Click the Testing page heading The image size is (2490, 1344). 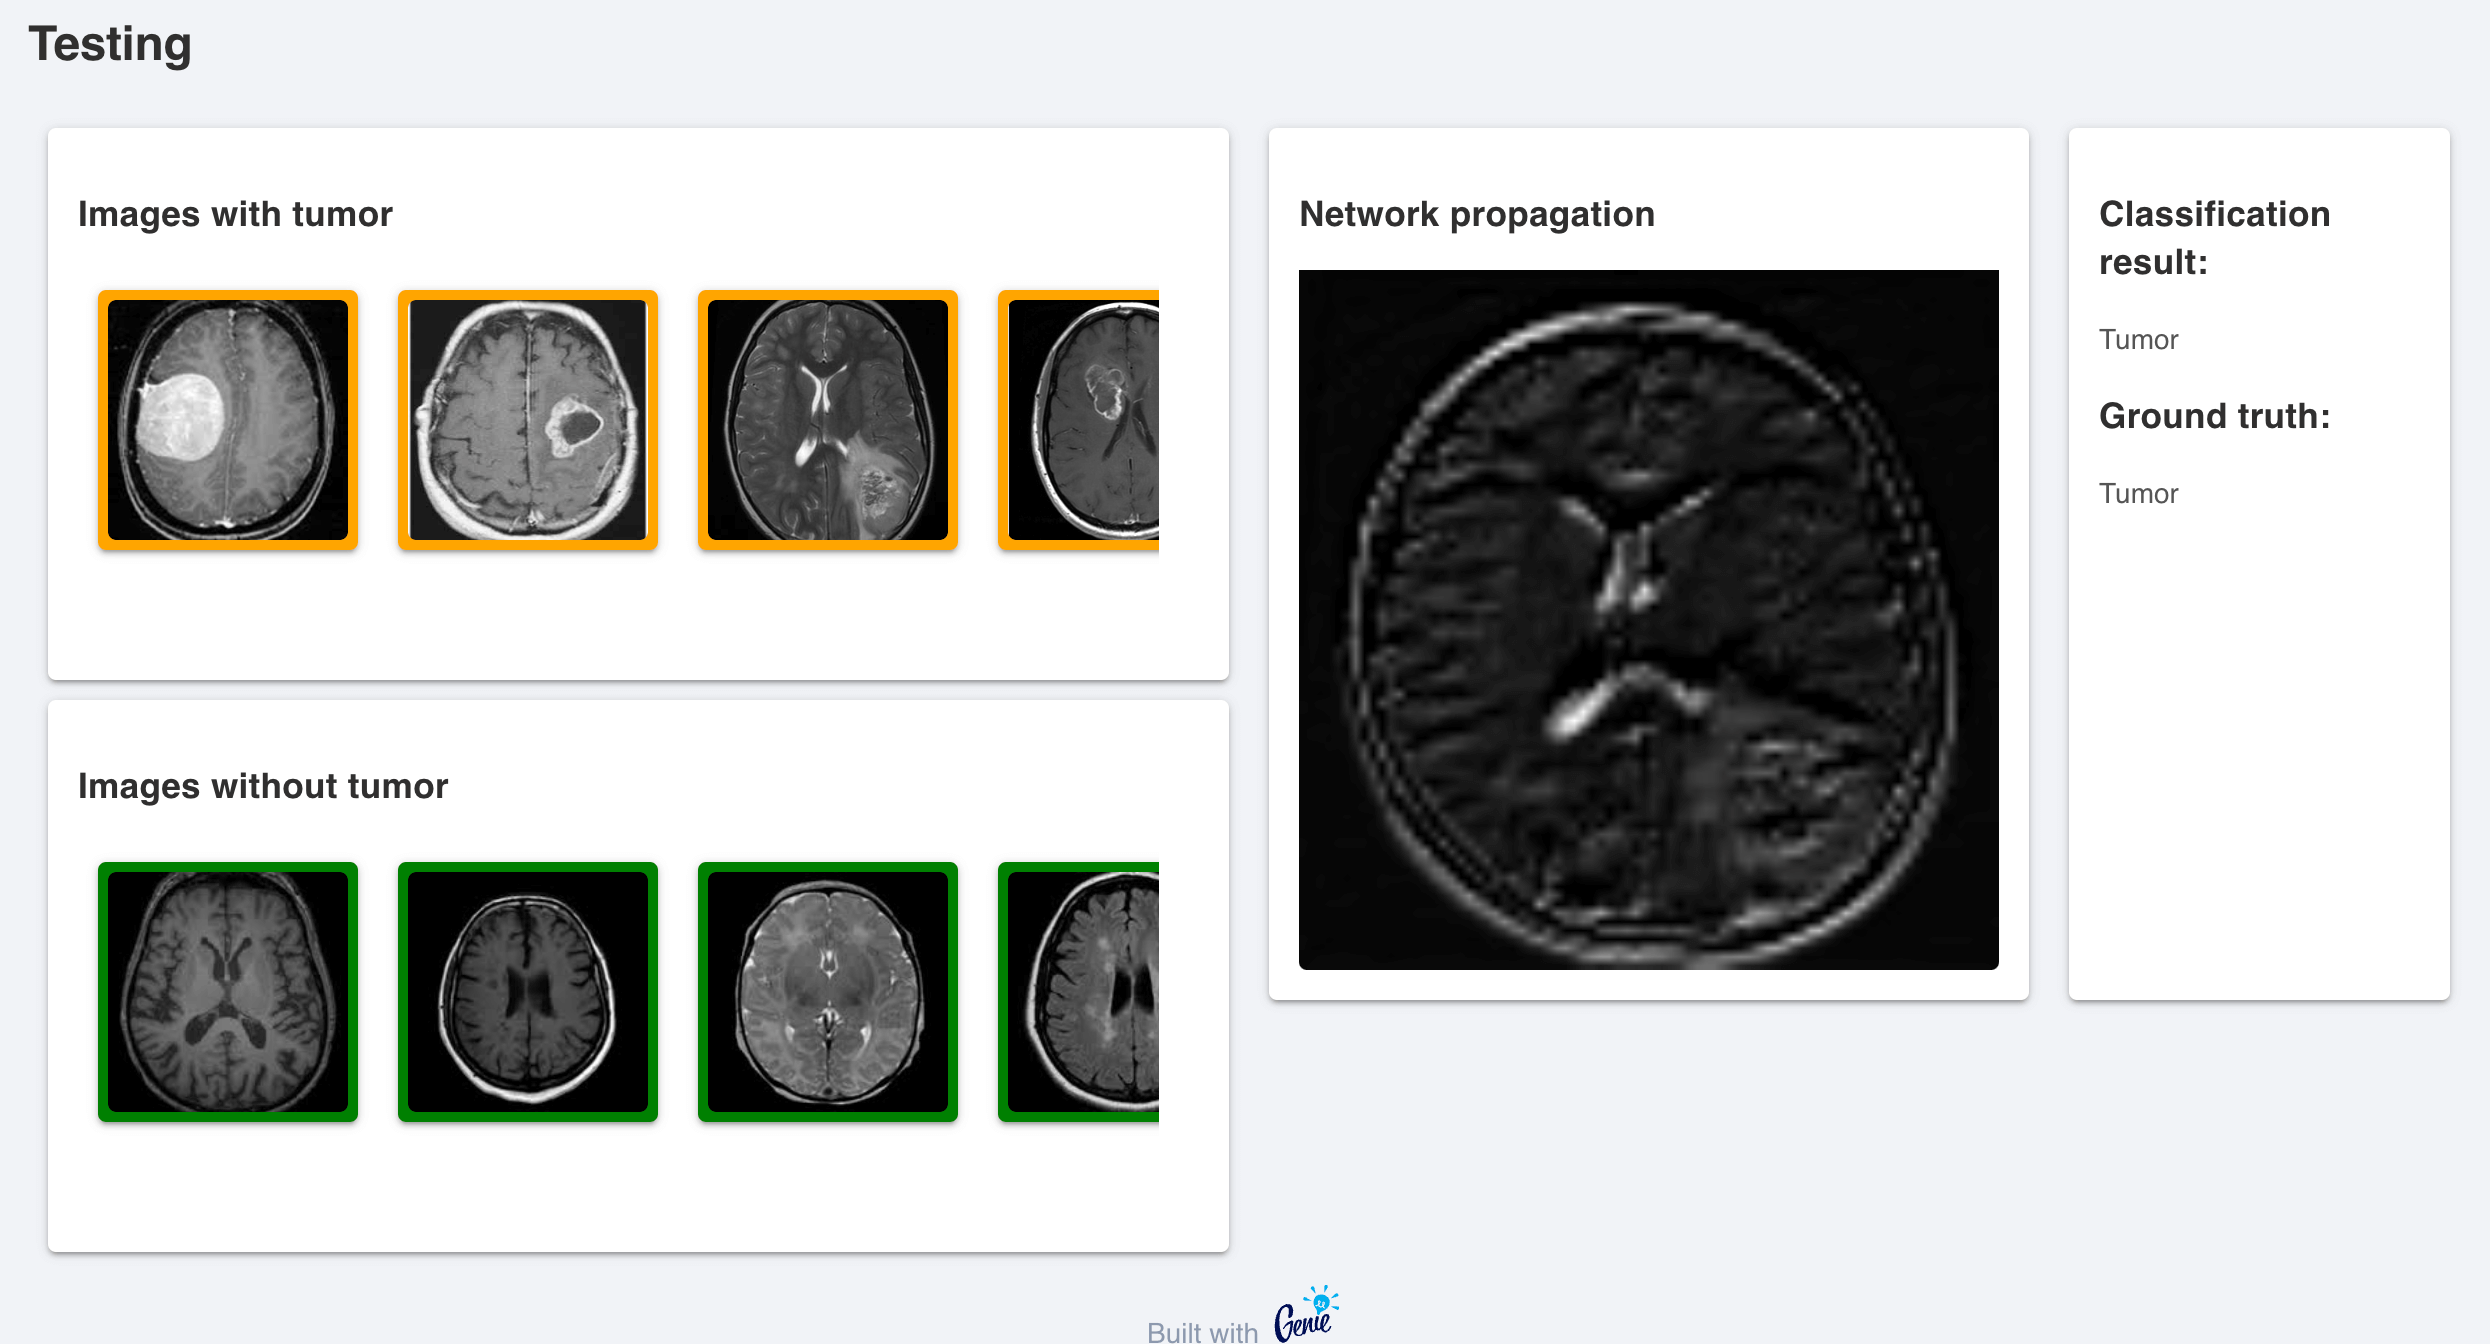click(x=110, y=44)
